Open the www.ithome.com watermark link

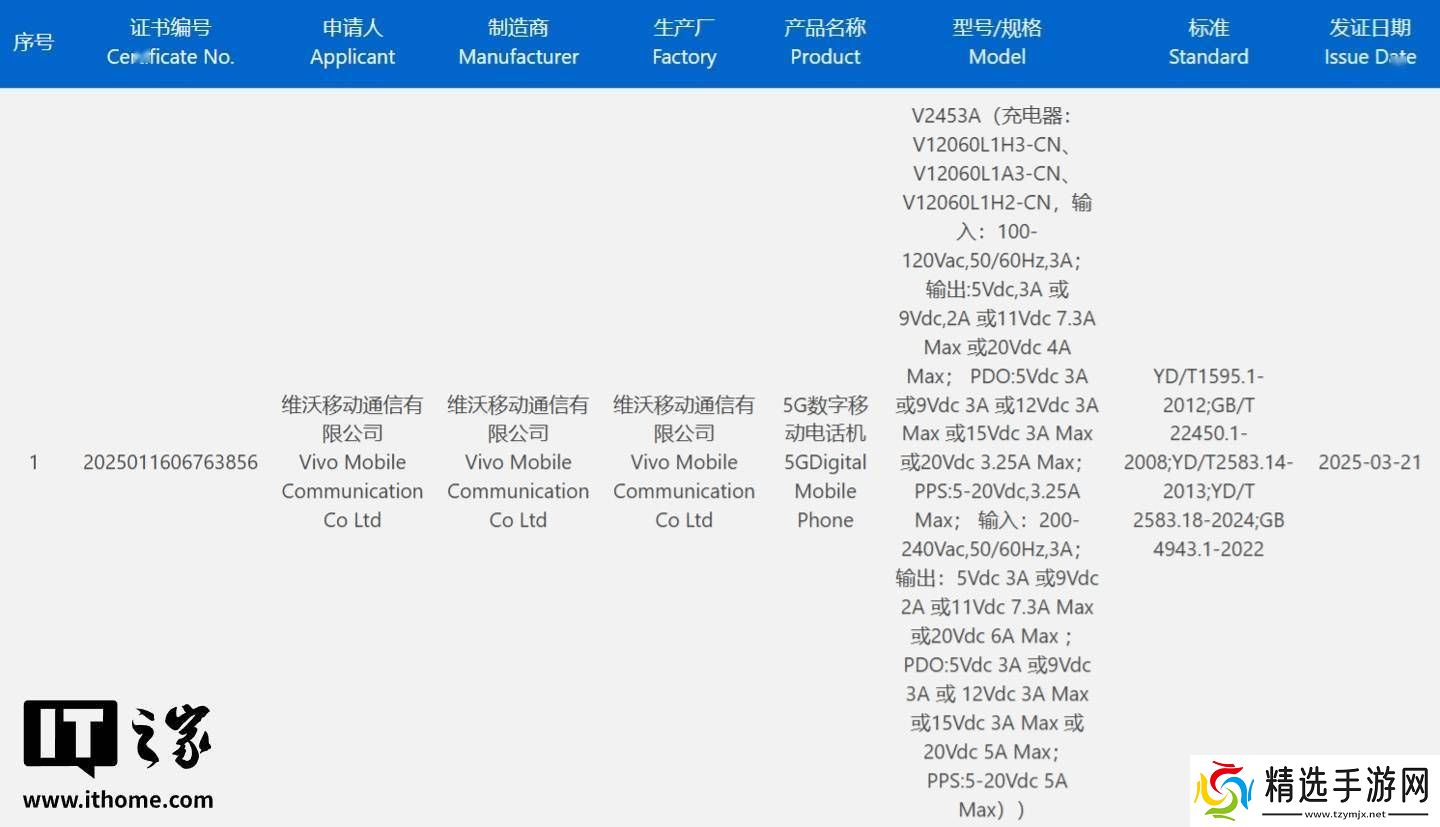point(118,800)
